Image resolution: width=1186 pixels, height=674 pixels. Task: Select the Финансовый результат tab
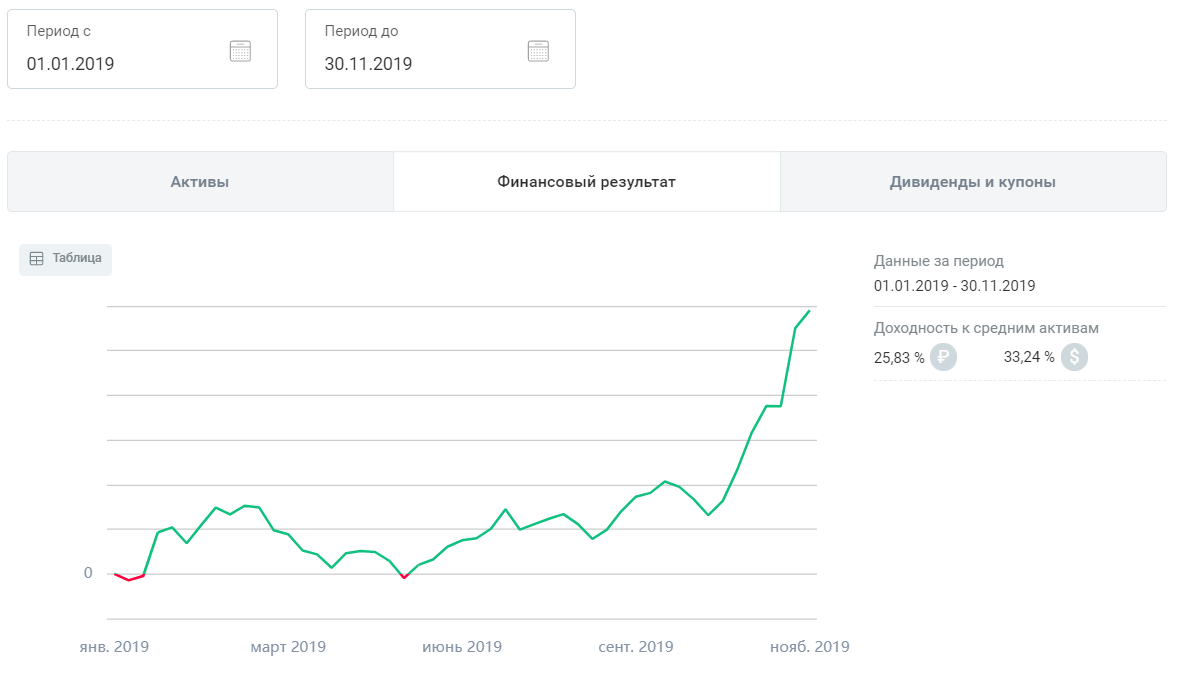pyautogui.click(x=587, y=182)
